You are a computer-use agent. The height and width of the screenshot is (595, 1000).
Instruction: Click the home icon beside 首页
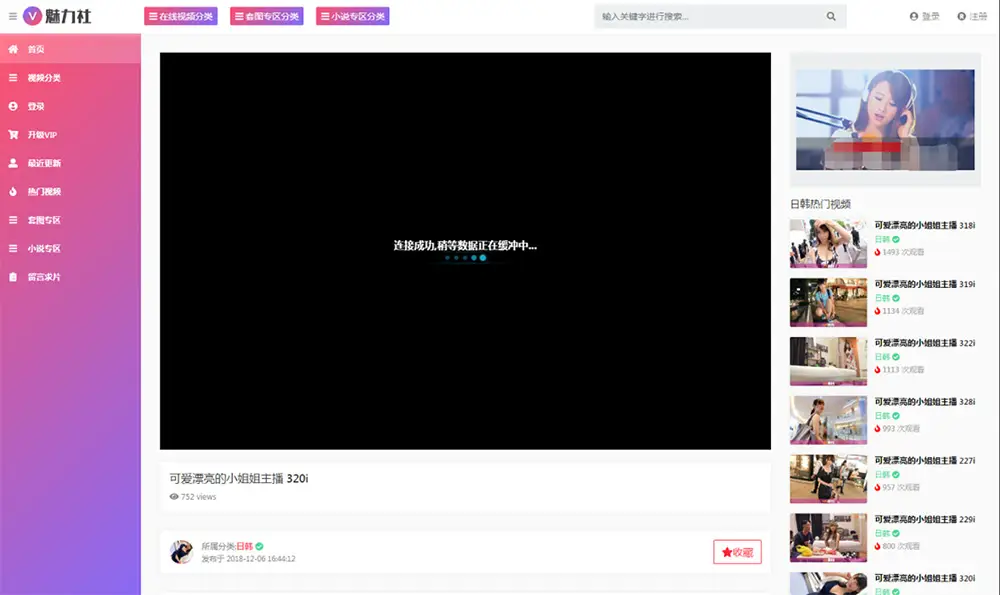click(x=13, y=48)
